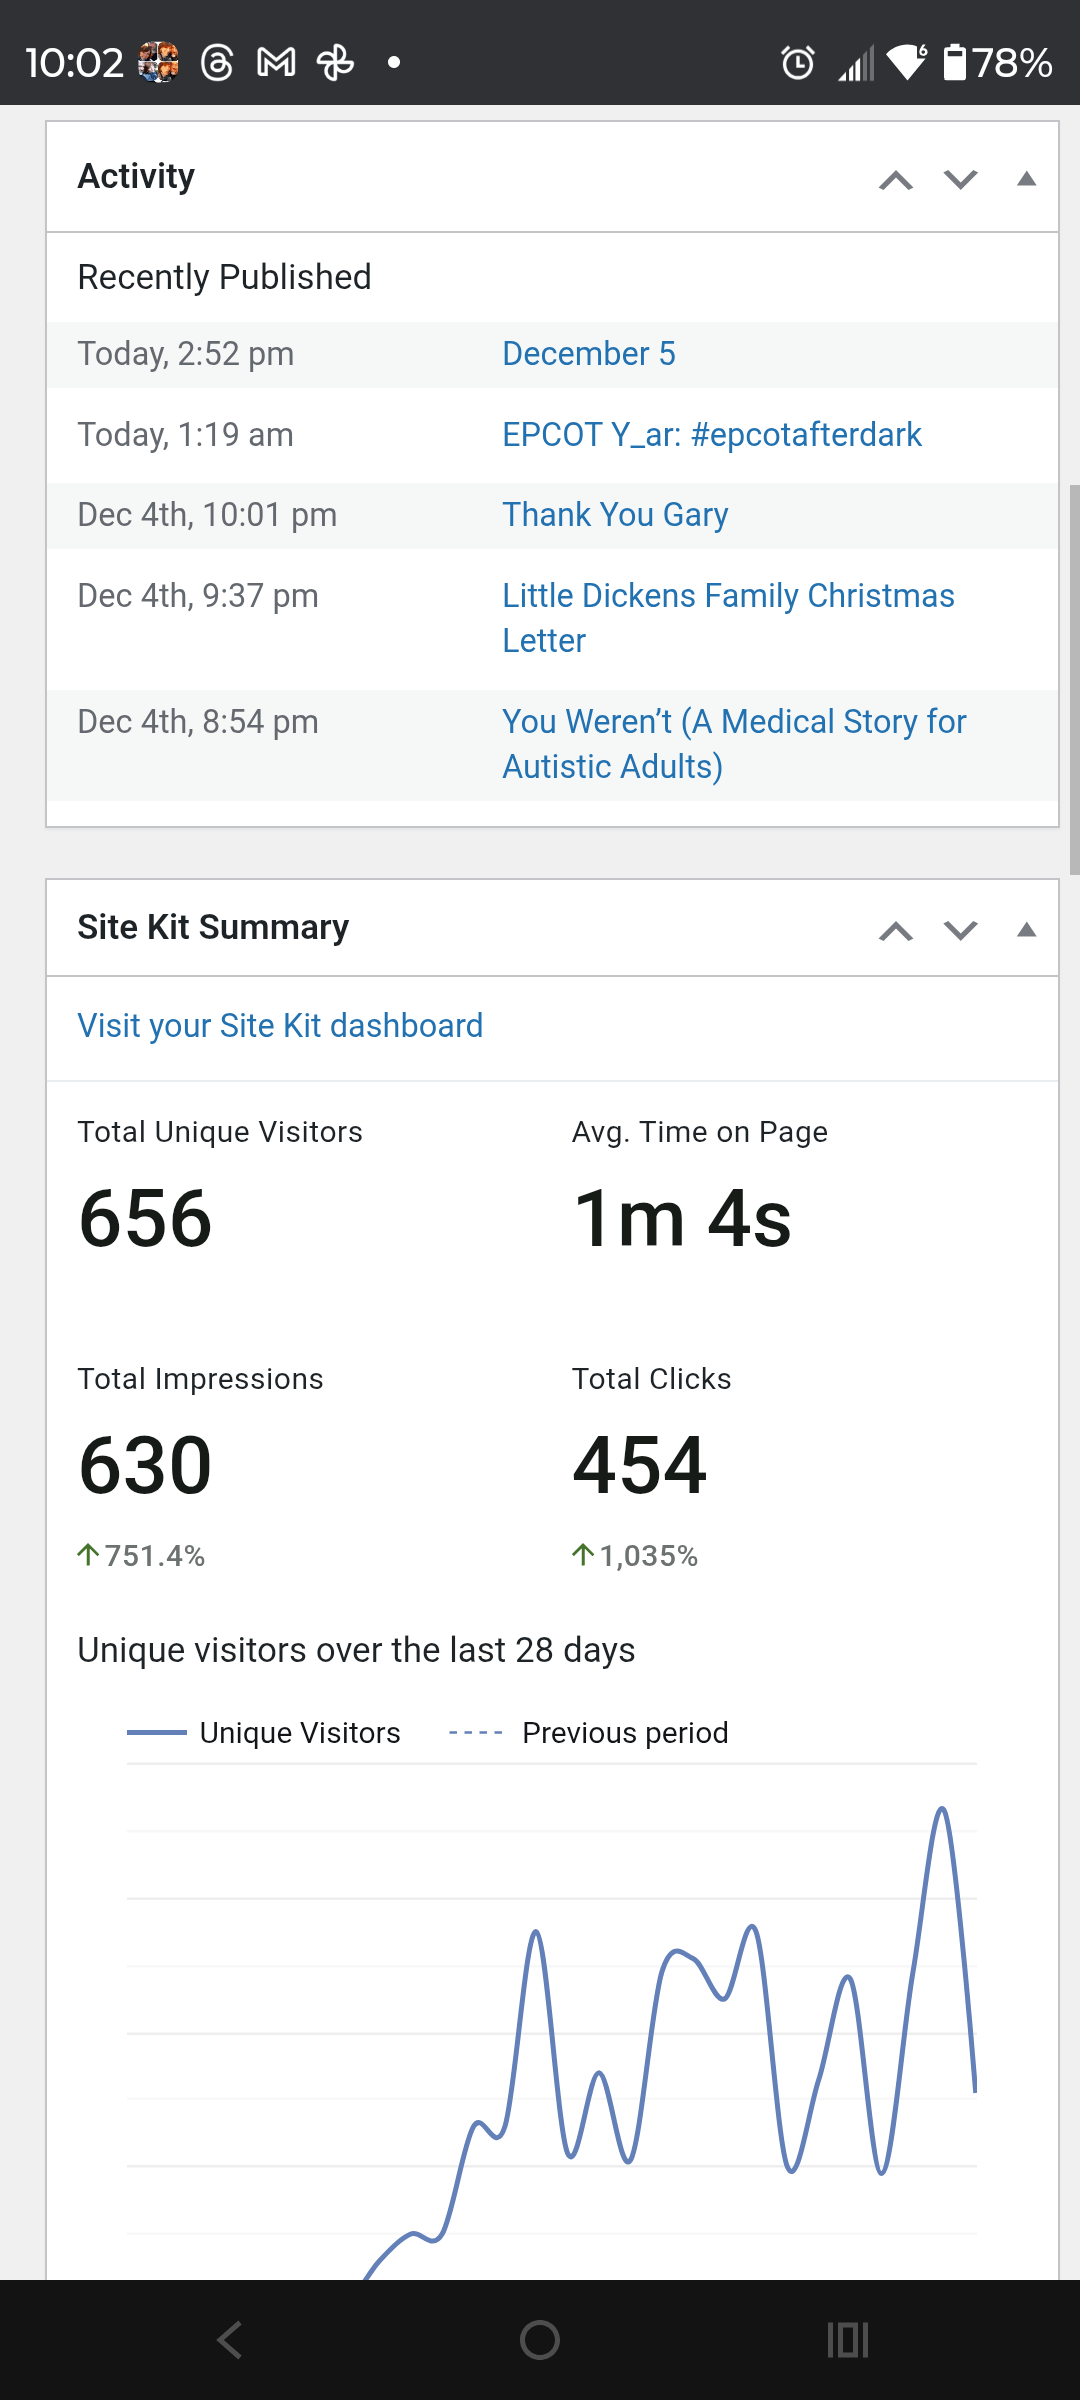Move Activity panel down arrow
Screen dimensions: 1080x2400
(961, 180)
